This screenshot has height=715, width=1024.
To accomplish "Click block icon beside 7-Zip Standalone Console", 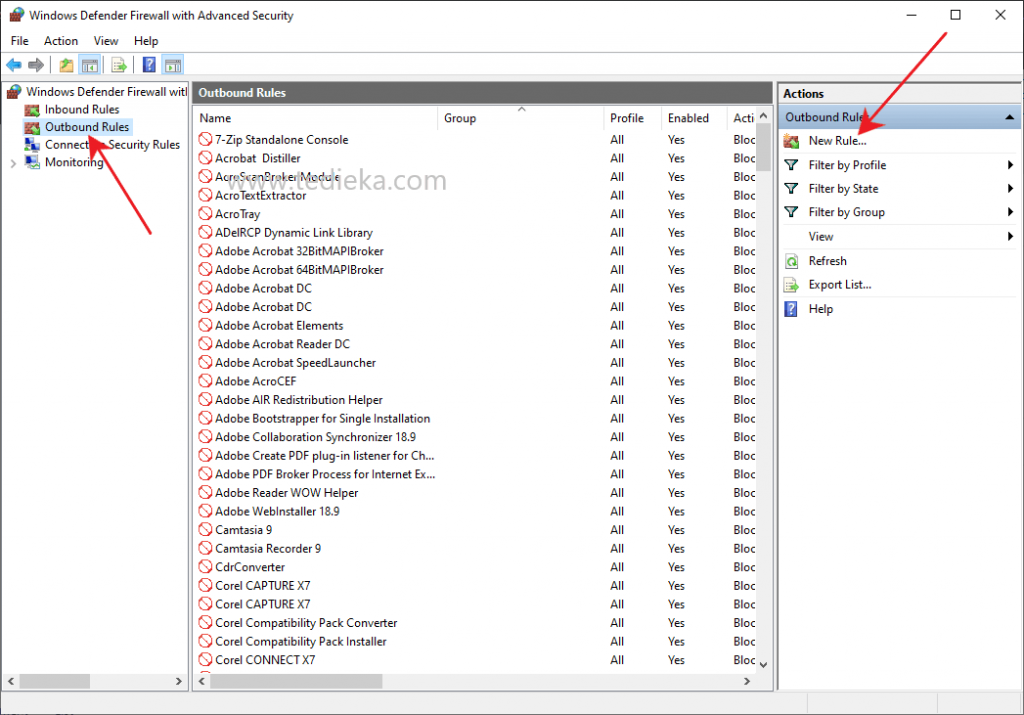I will point(206,139).
